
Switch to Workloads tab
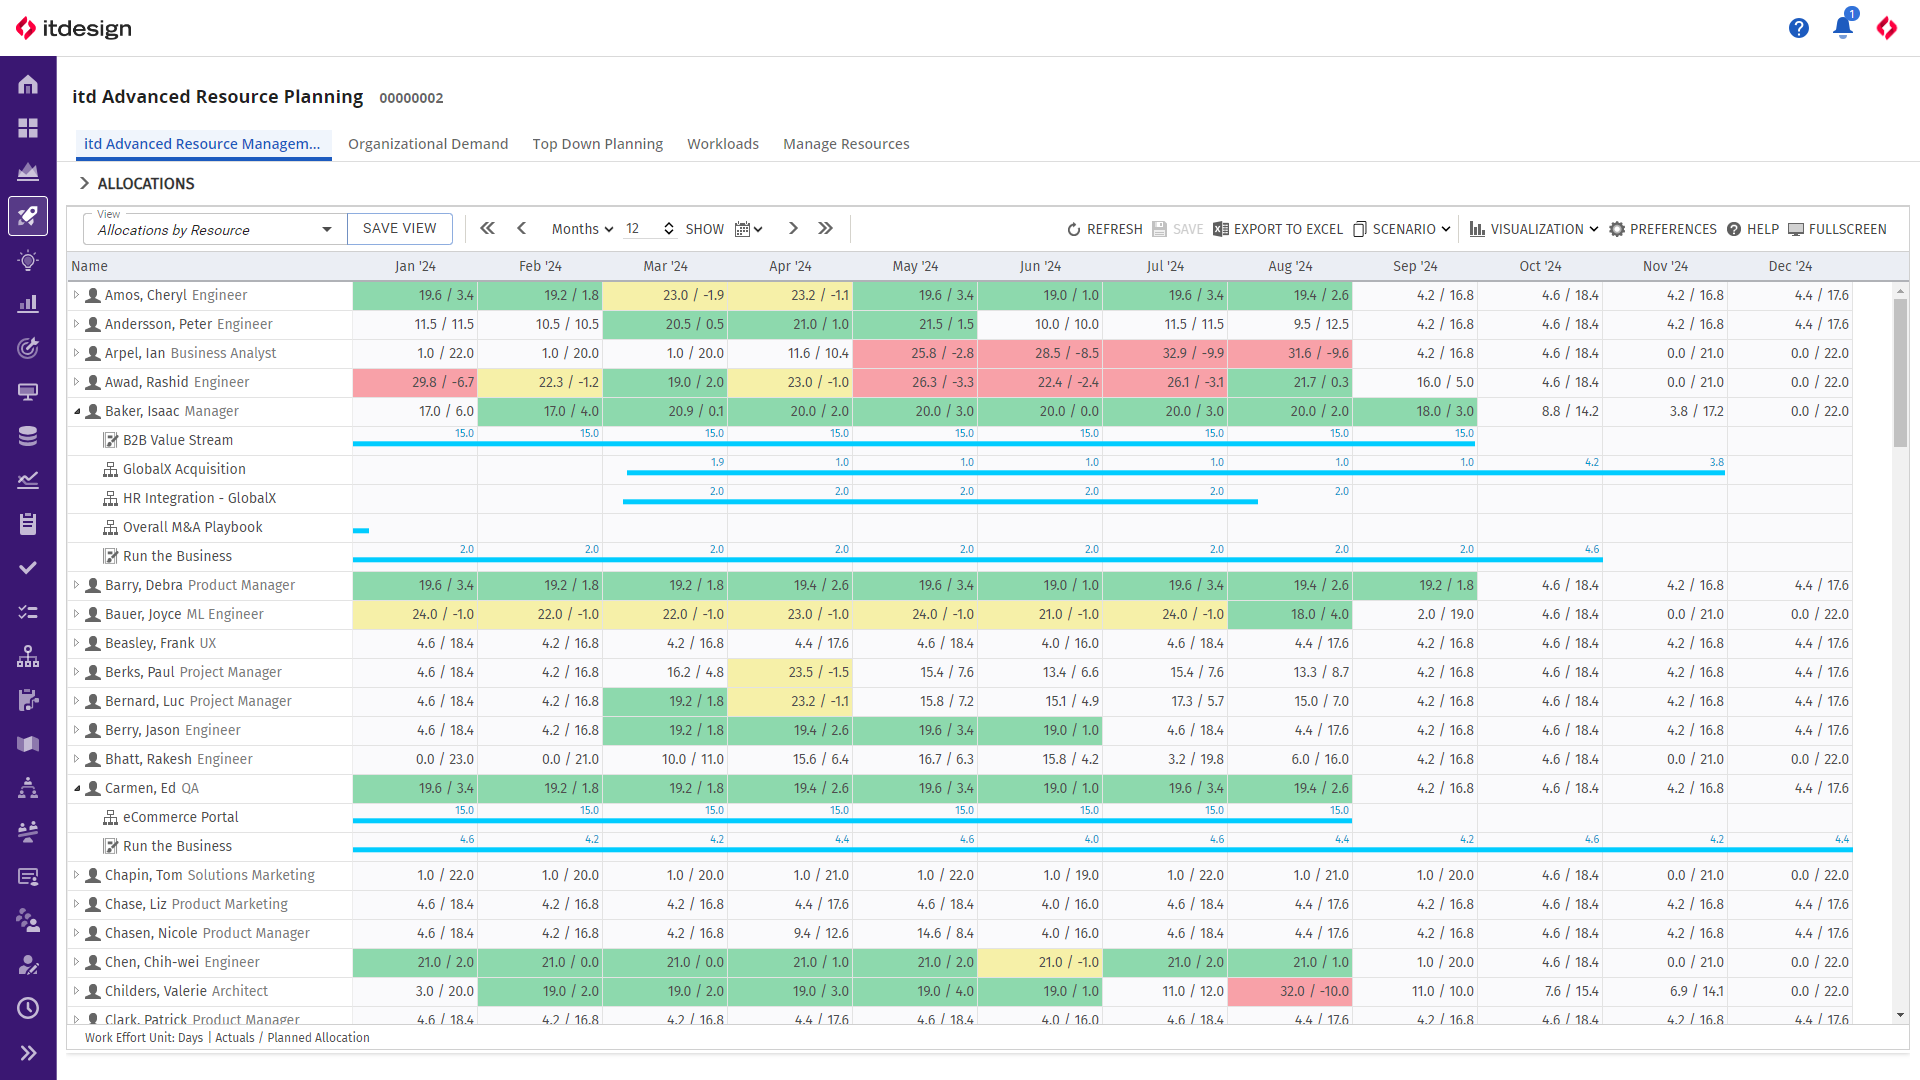click(x=723, y=144)
